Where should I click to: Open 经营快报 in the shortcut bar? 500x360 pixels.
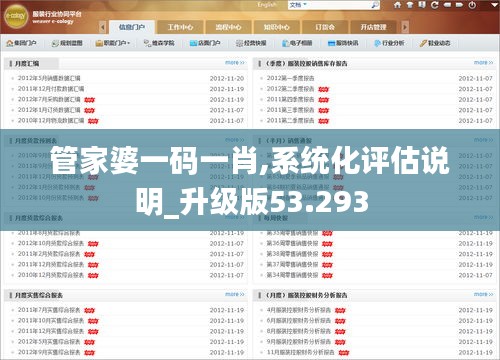251,43
